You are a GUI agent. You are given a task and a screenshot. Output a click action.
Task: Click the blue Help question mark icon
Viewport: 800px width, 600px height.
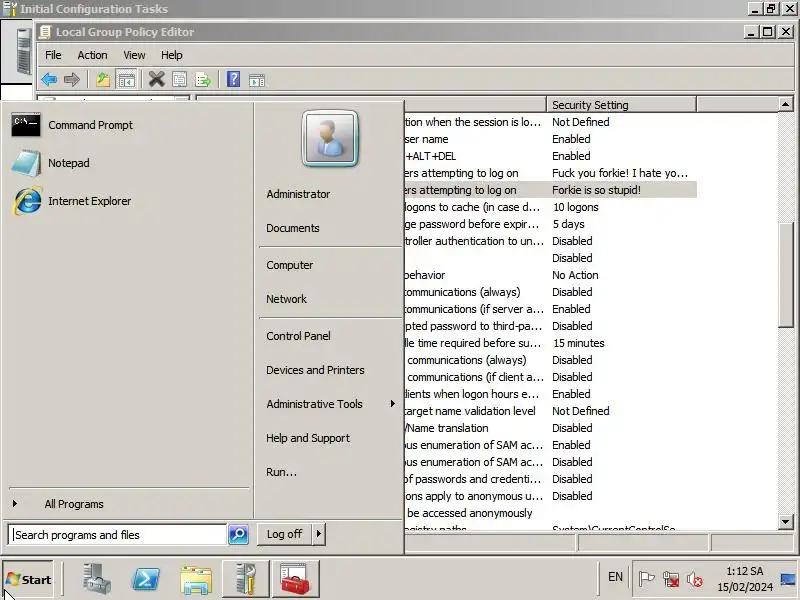click(233, 80)
